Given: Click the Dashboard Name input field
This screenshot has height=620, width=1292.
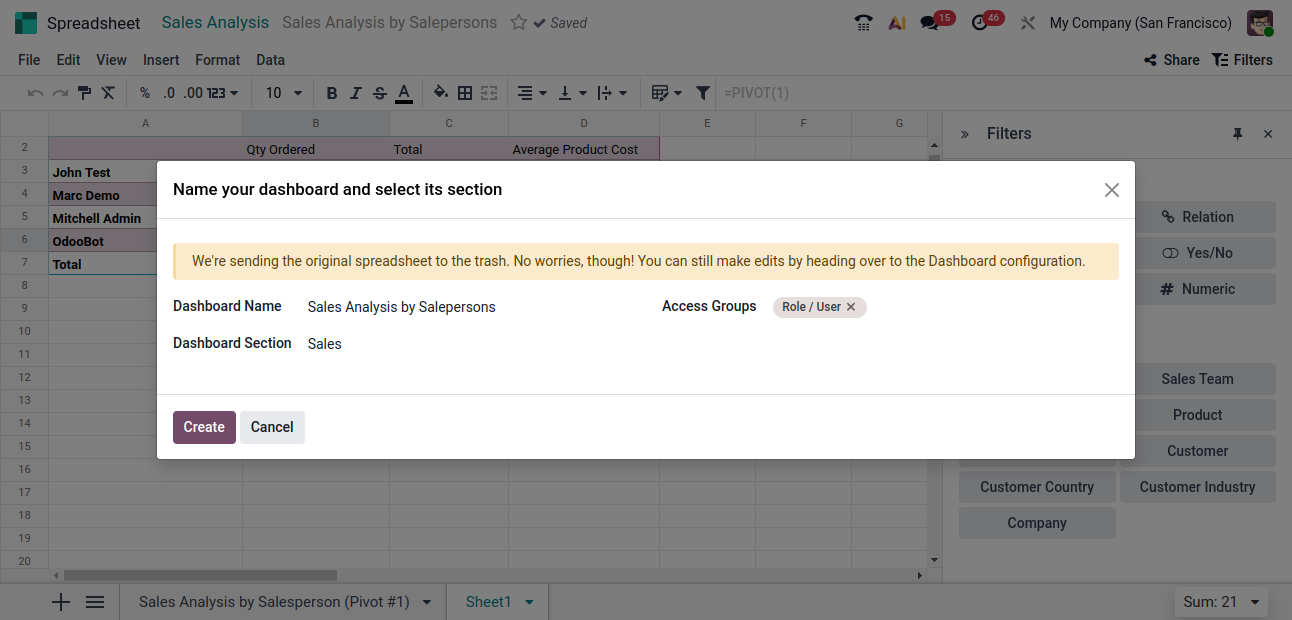Looking at the screenshot, I should point(470,307).
